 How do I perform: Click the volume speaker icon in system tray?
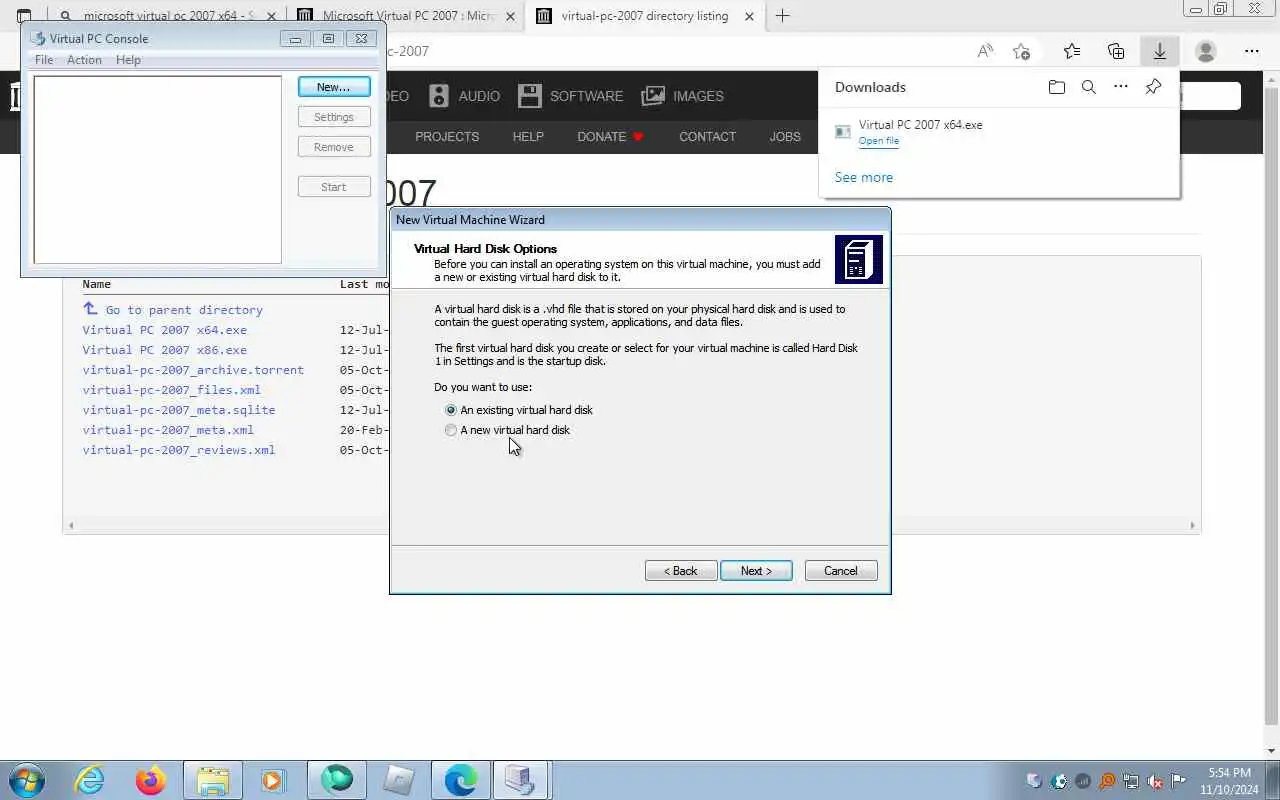pyautogui.click(x=1156, y=781)
